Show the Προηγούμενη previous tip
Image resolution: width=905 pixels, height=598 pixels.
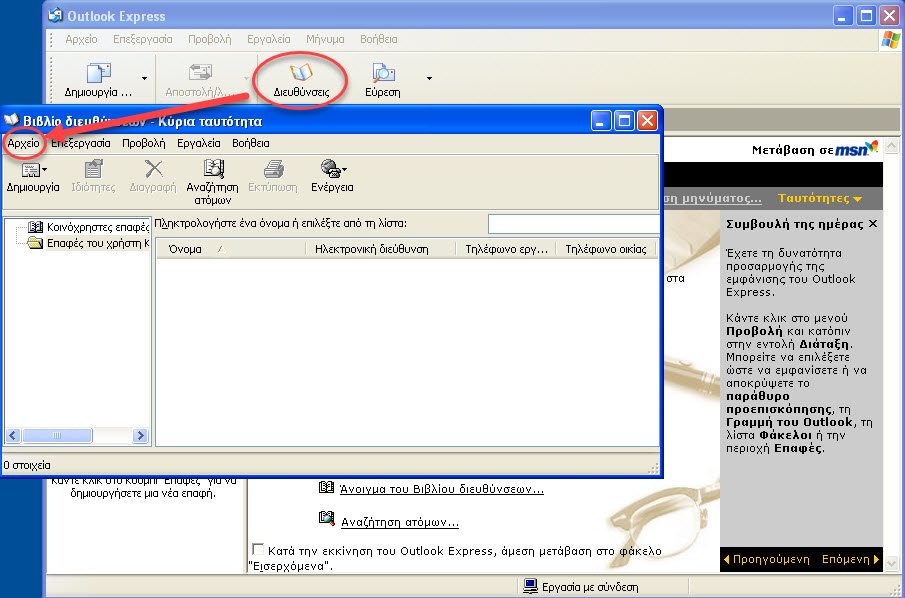coord(766,559)
